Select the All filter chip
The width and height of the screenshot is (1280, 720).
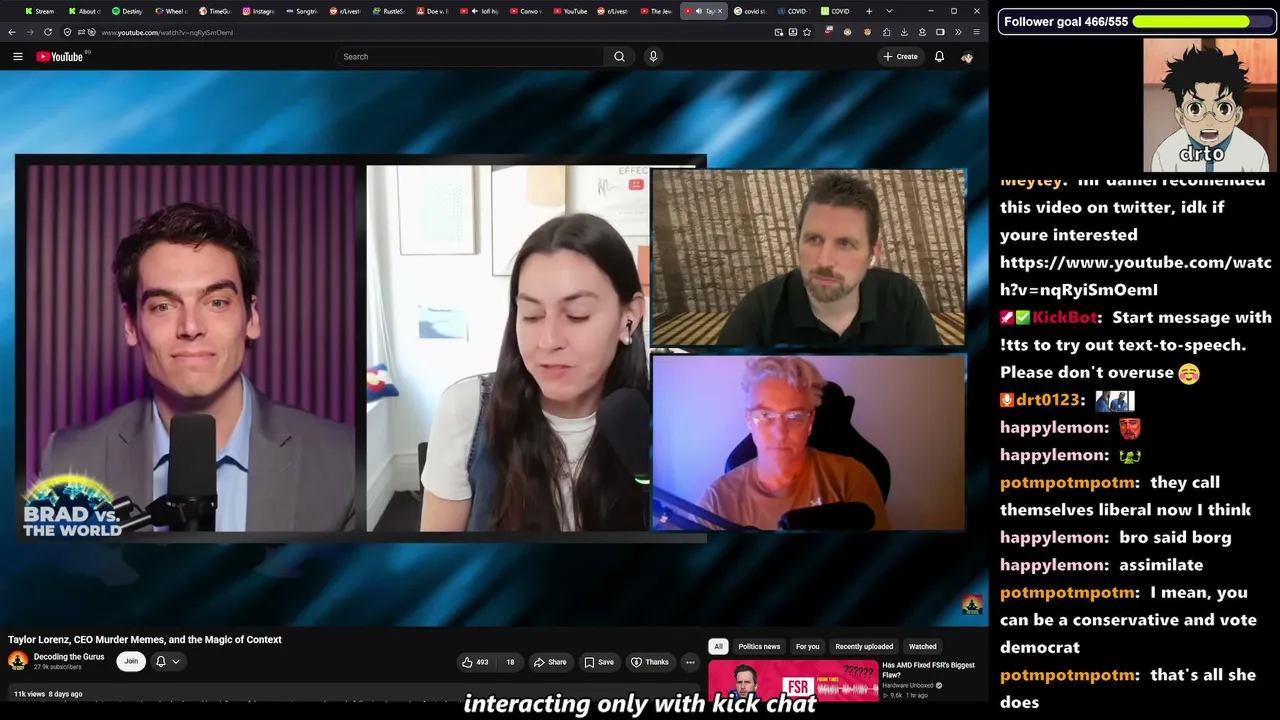click(718, 647)
